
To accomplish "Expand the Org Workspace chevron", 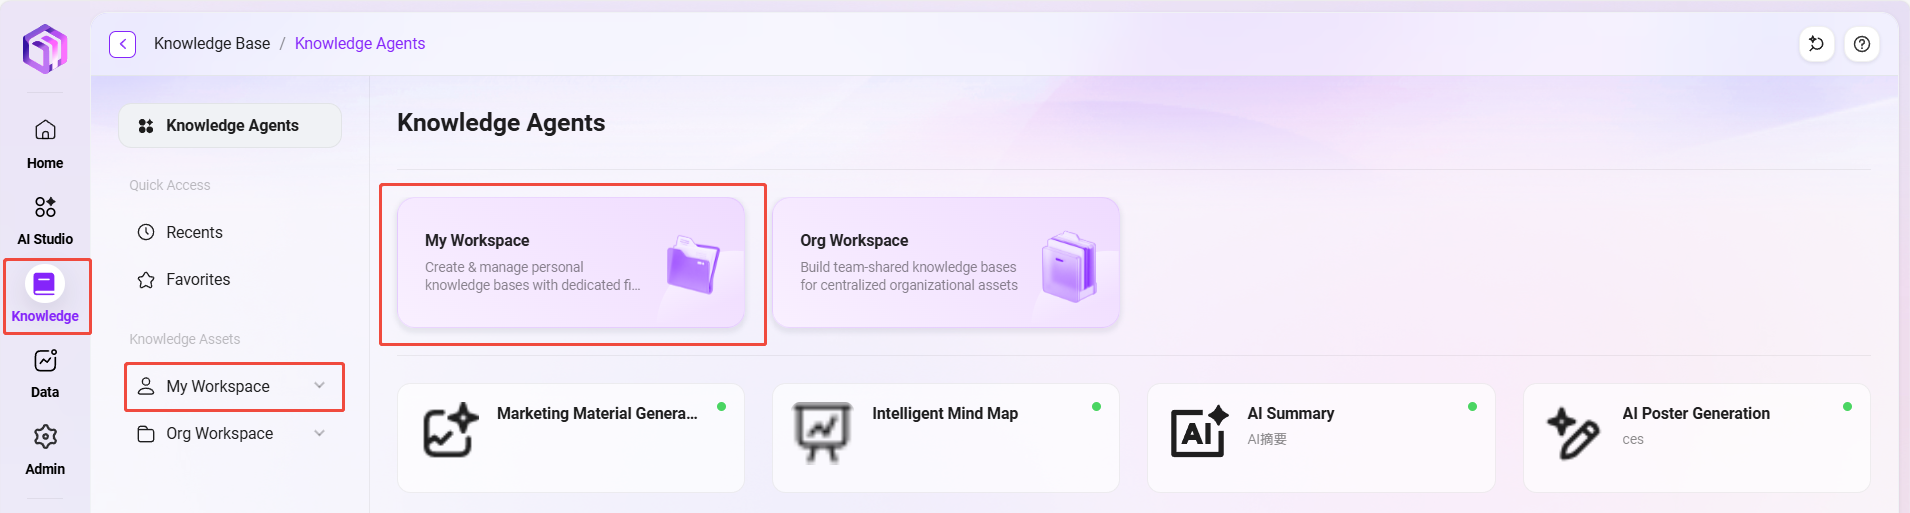I will (319, 433).
